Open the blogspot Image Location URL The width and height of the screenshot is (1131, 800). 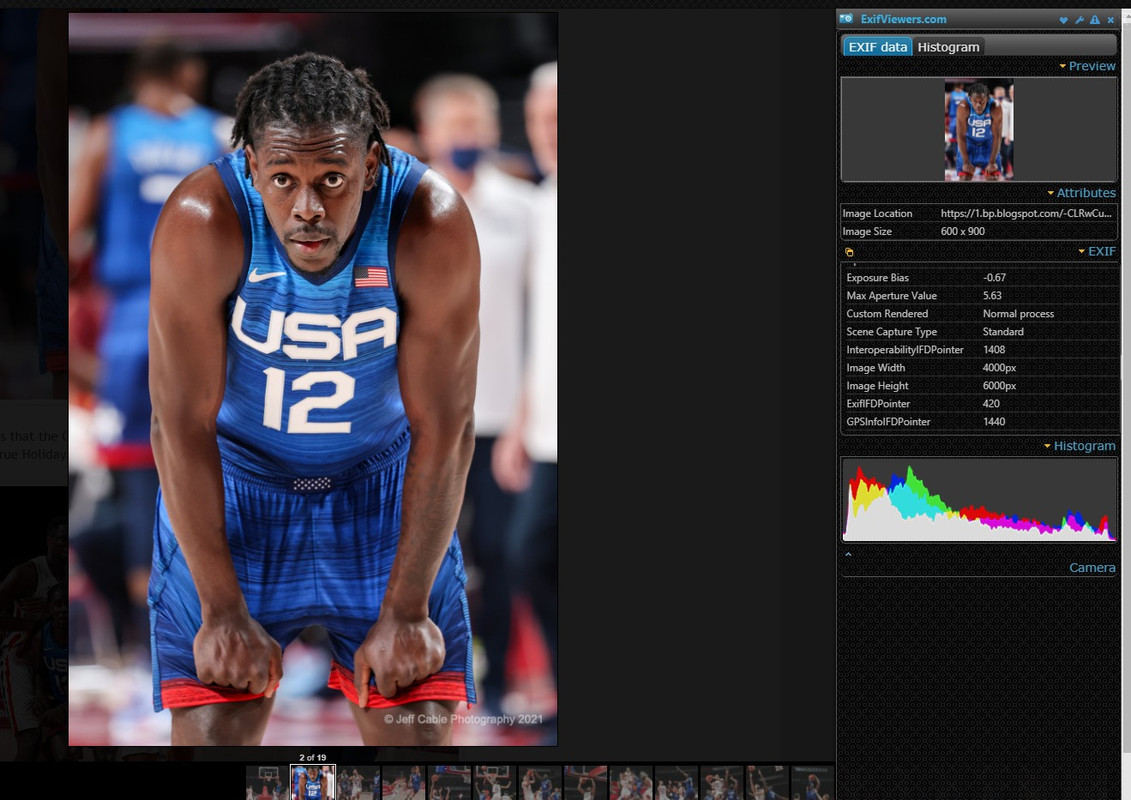coord(1026,214)
